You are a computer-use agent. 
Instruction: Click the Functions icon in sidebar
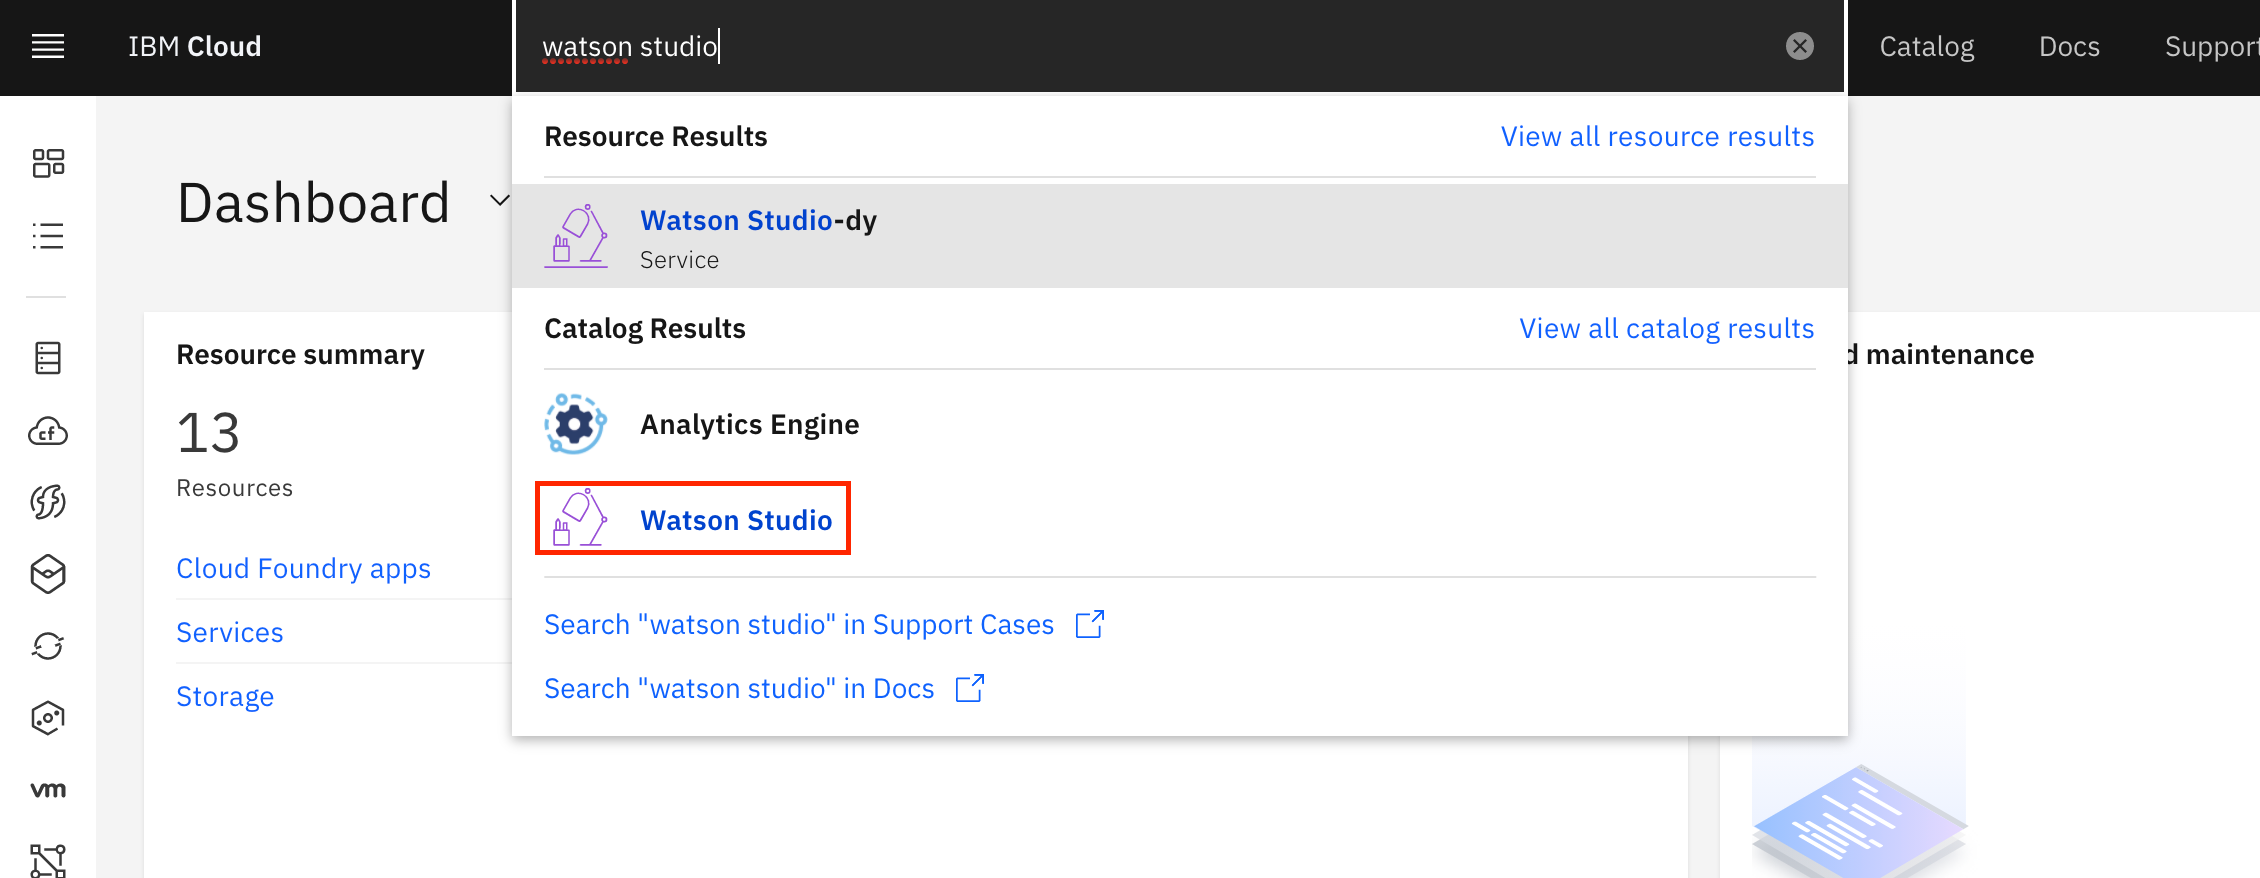tap(48, 501)
